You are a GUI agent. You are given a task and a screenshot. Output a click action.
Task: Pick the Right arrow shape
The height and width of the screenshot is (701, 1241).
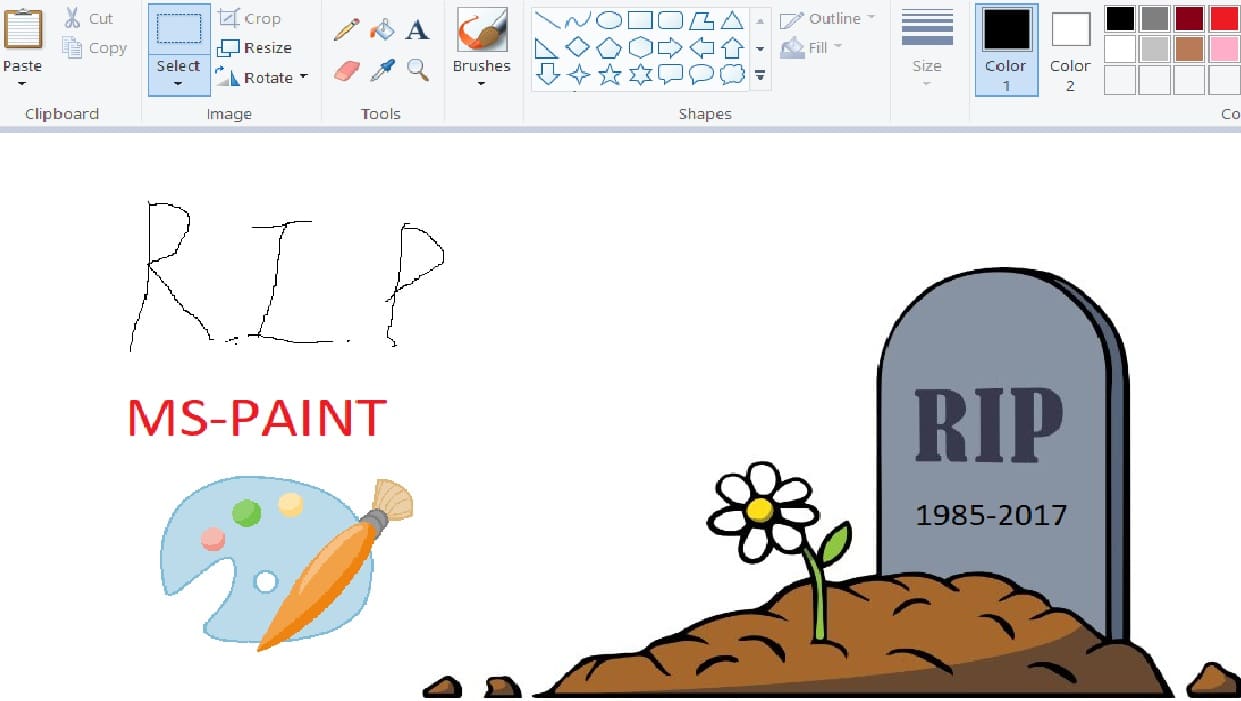[670, 47]
